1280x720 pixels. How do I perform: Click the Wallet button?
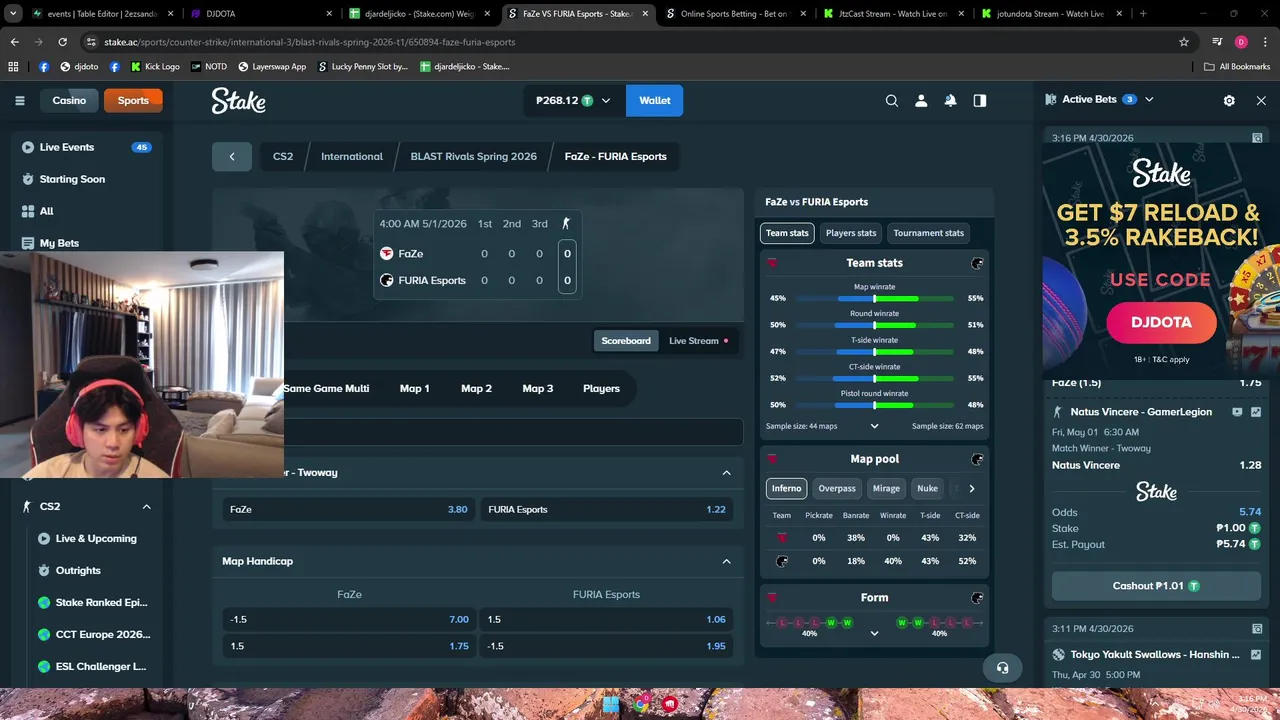click(655, 100)
